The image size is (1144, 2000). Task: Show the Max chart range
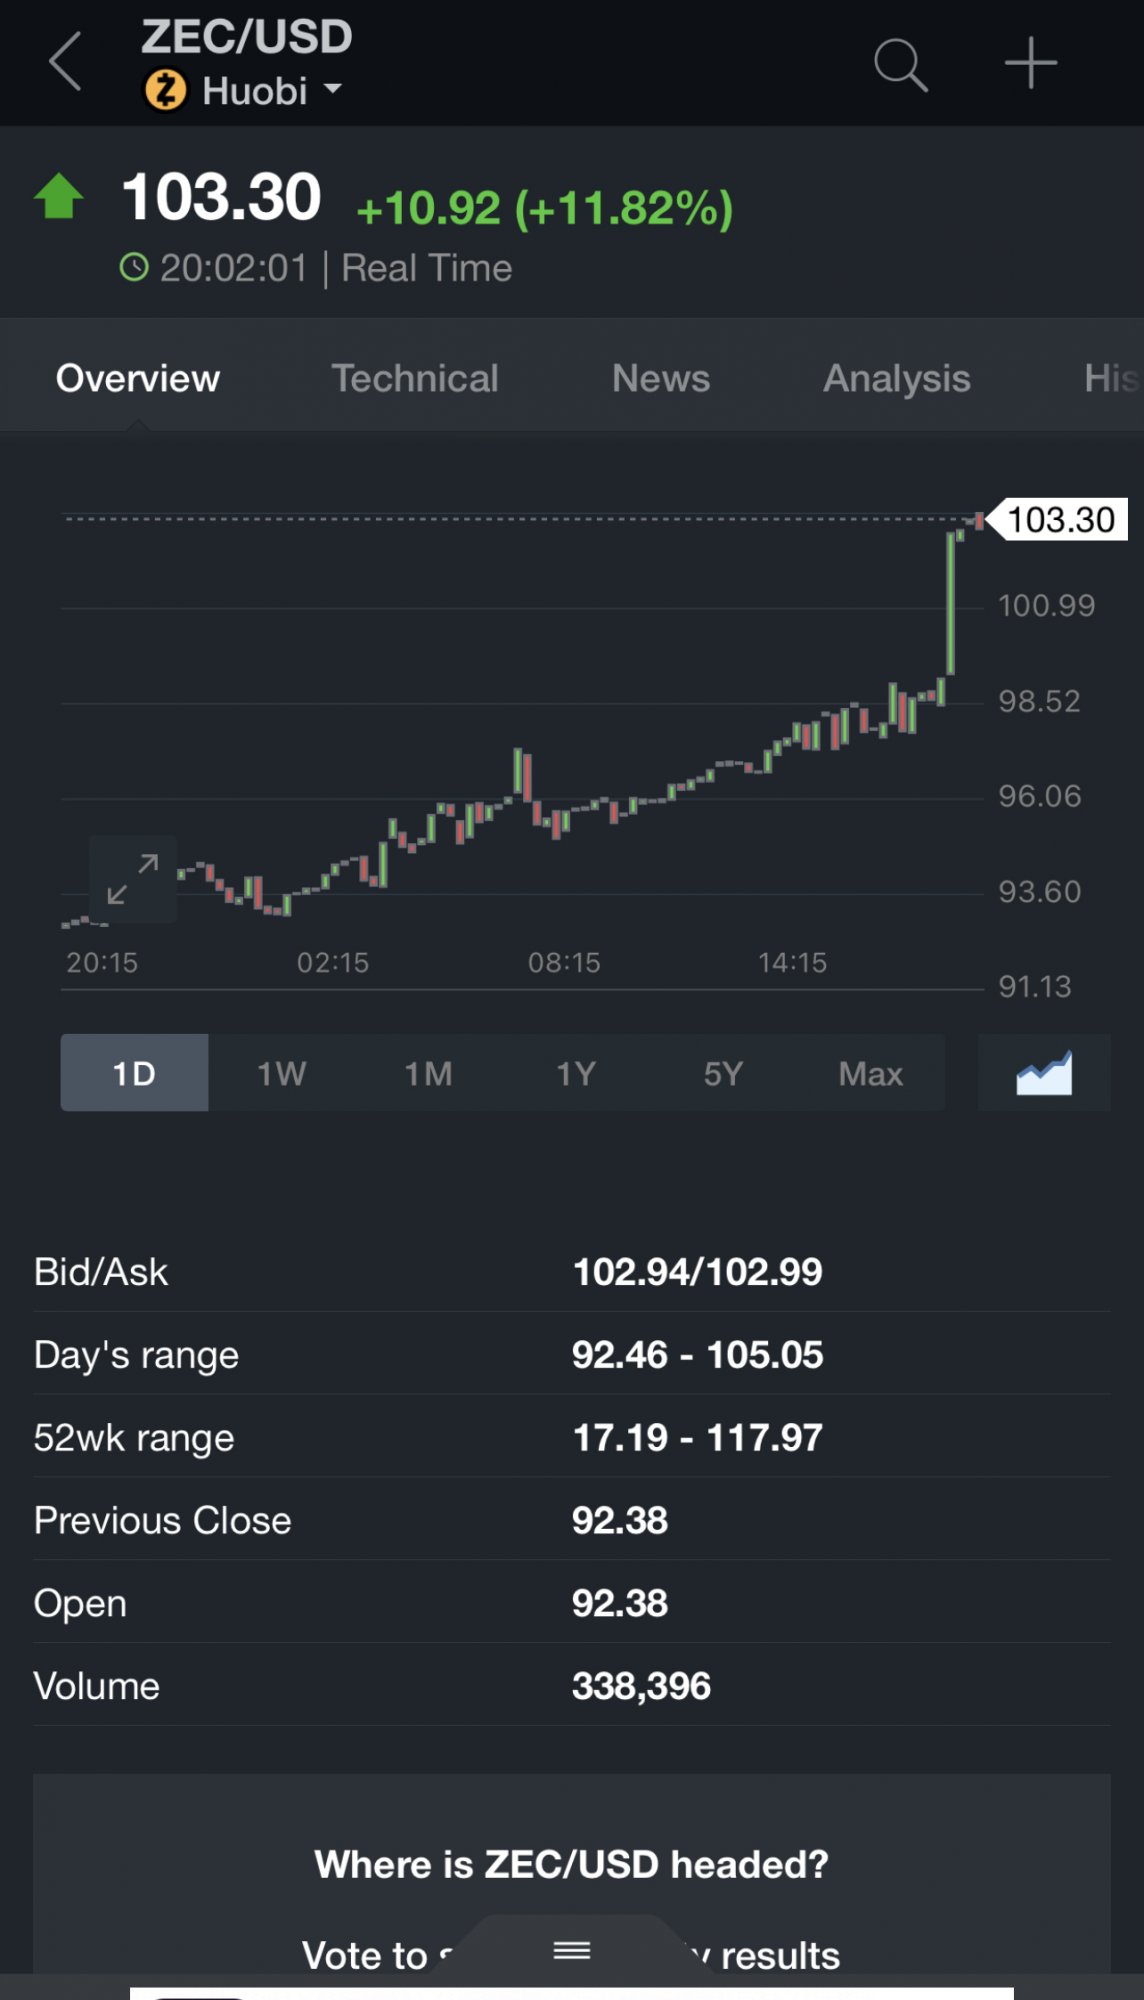pyautogui.click(x=870, y=1073)
